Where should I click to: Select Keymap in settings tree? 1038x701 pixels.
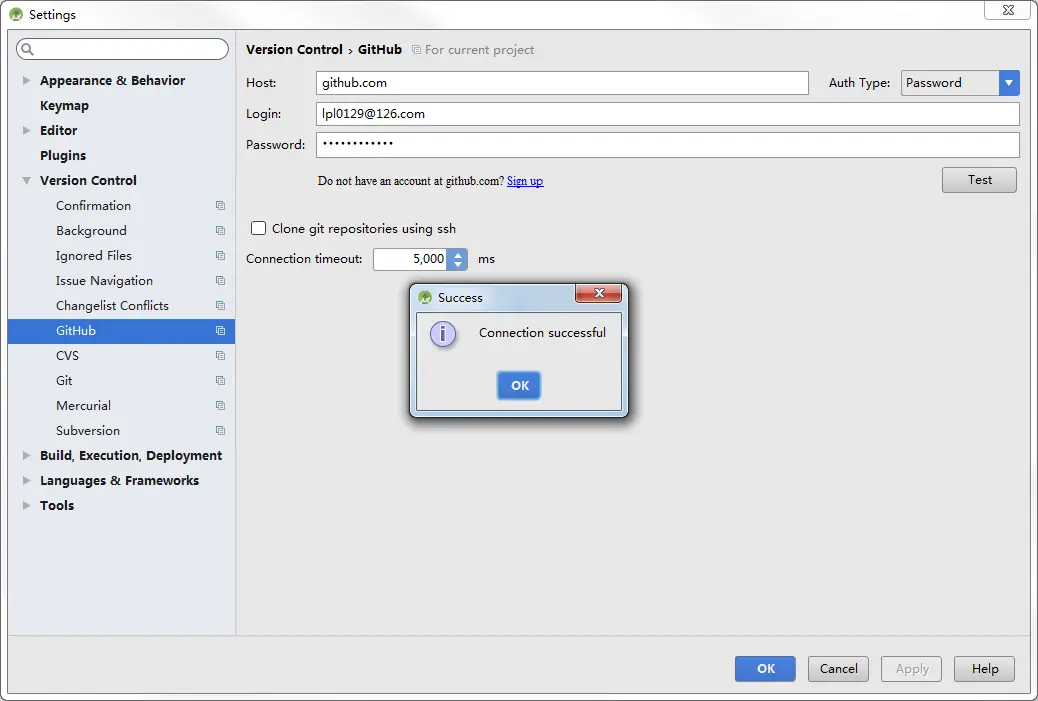[64, 106]
